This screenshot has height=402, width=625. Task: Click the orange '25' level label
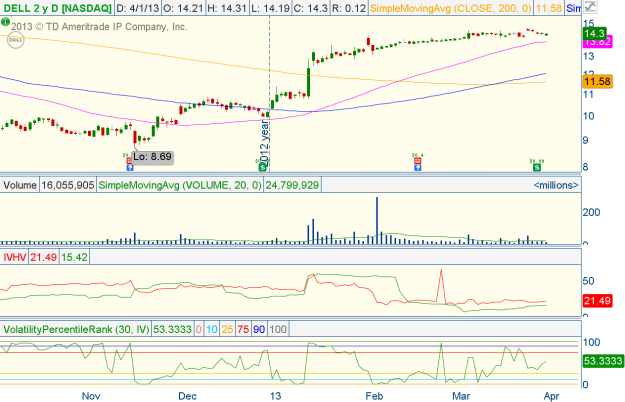[228, 329]
